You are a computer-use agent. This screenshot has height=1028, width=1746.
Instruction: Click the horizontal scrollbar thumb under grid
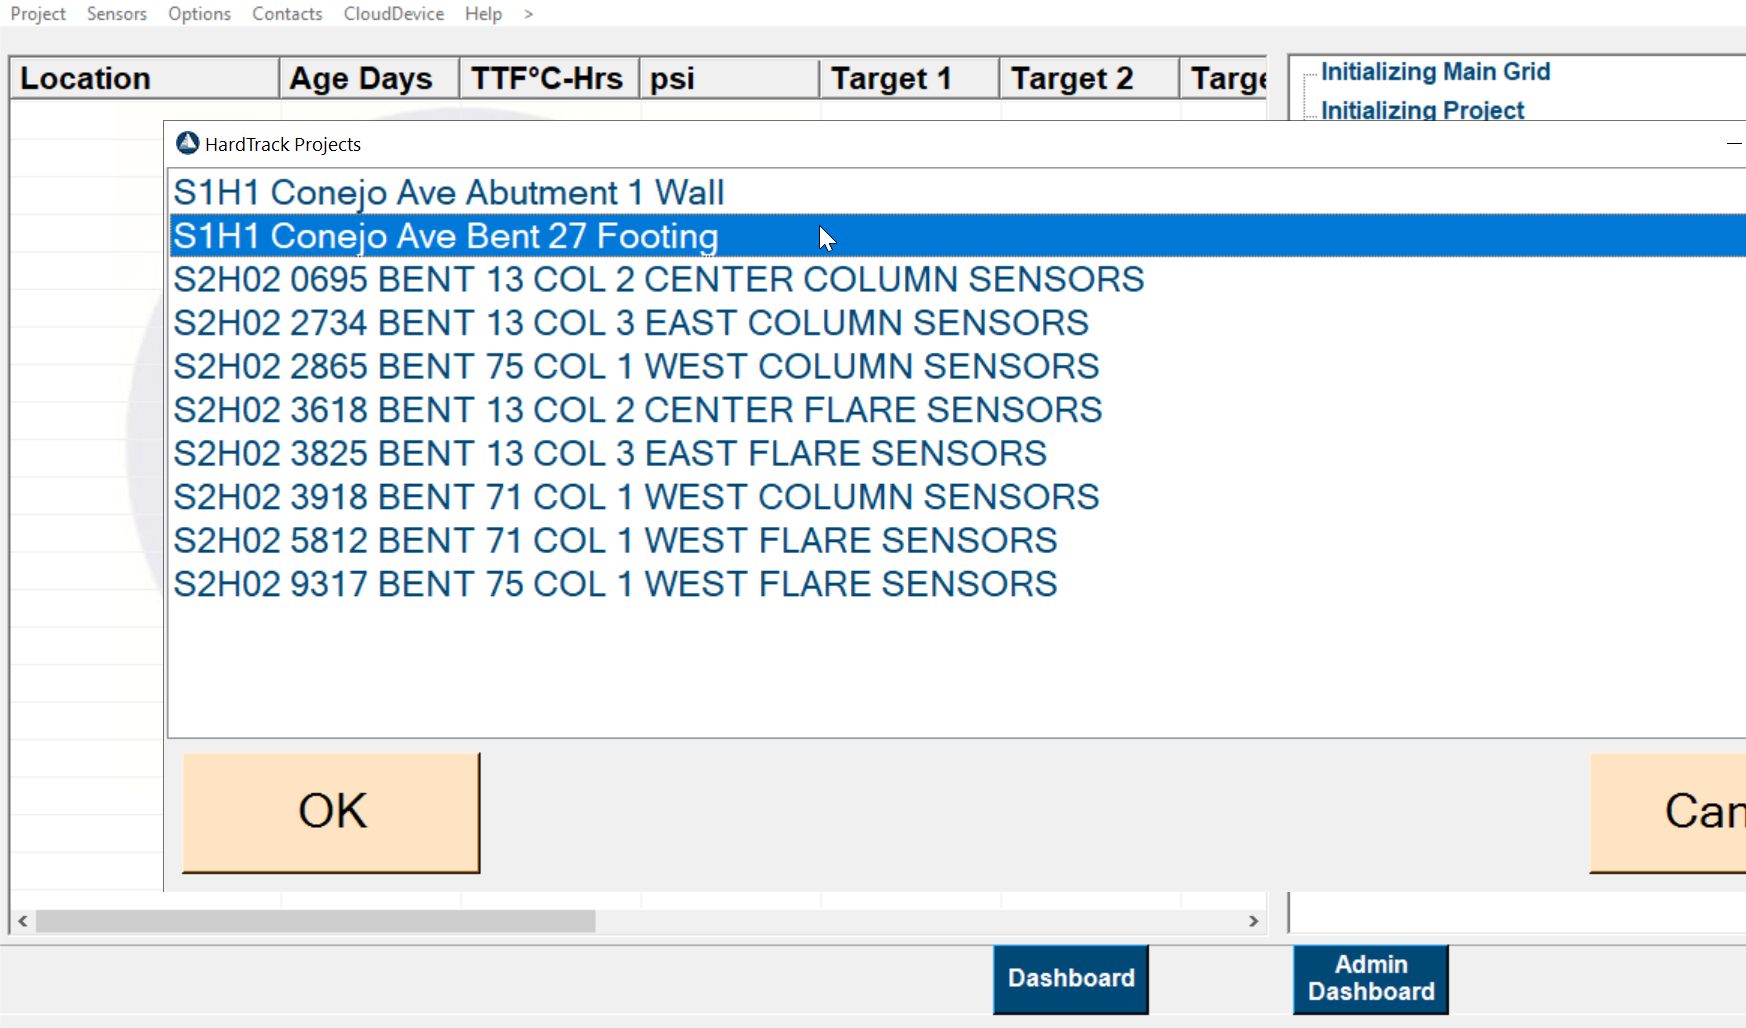316,921
